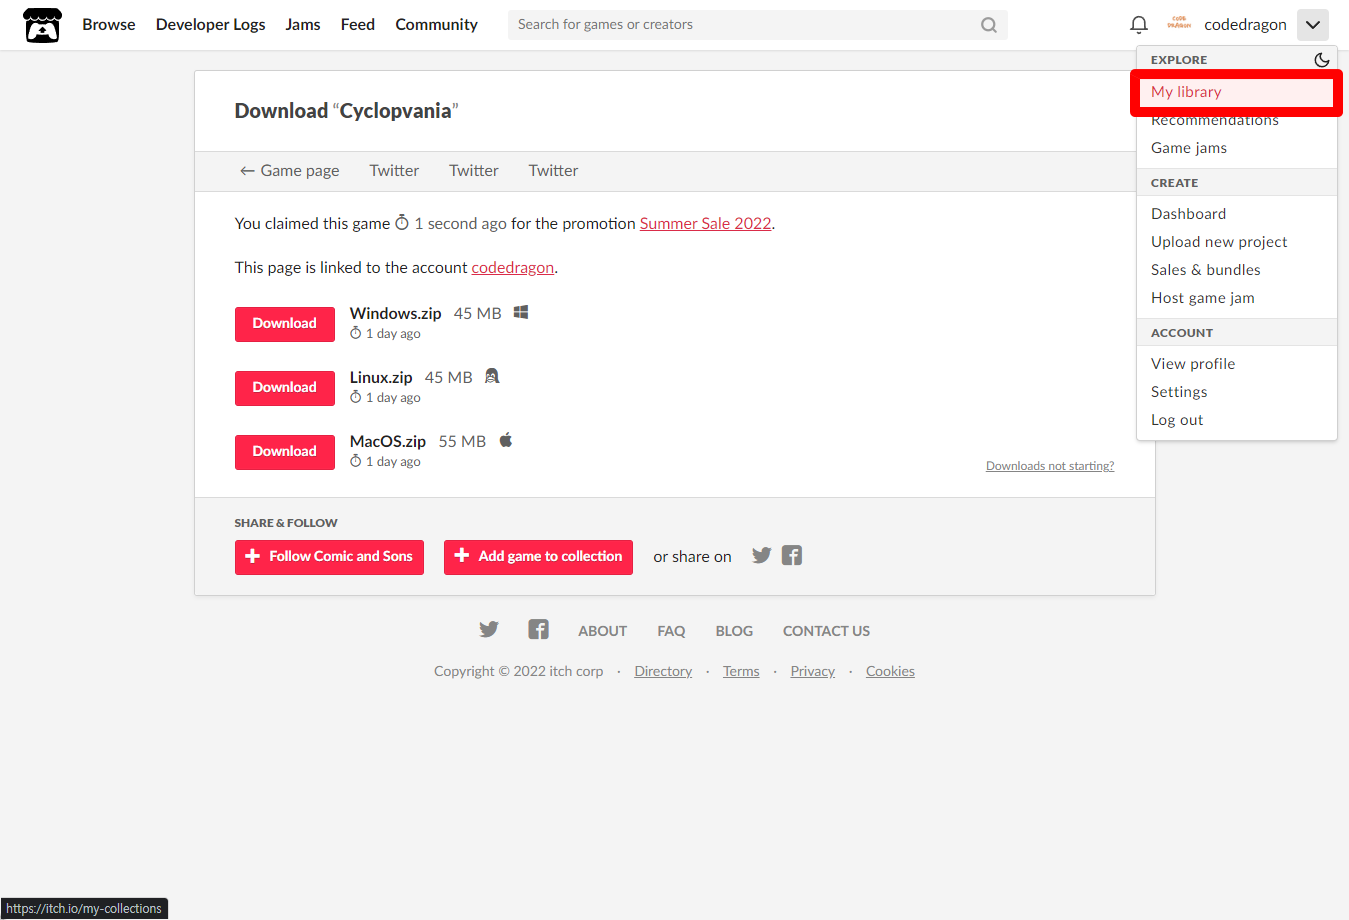The image size is (1349, 920).
Task: Open the first Twitter tab
Action: point(394,171)
